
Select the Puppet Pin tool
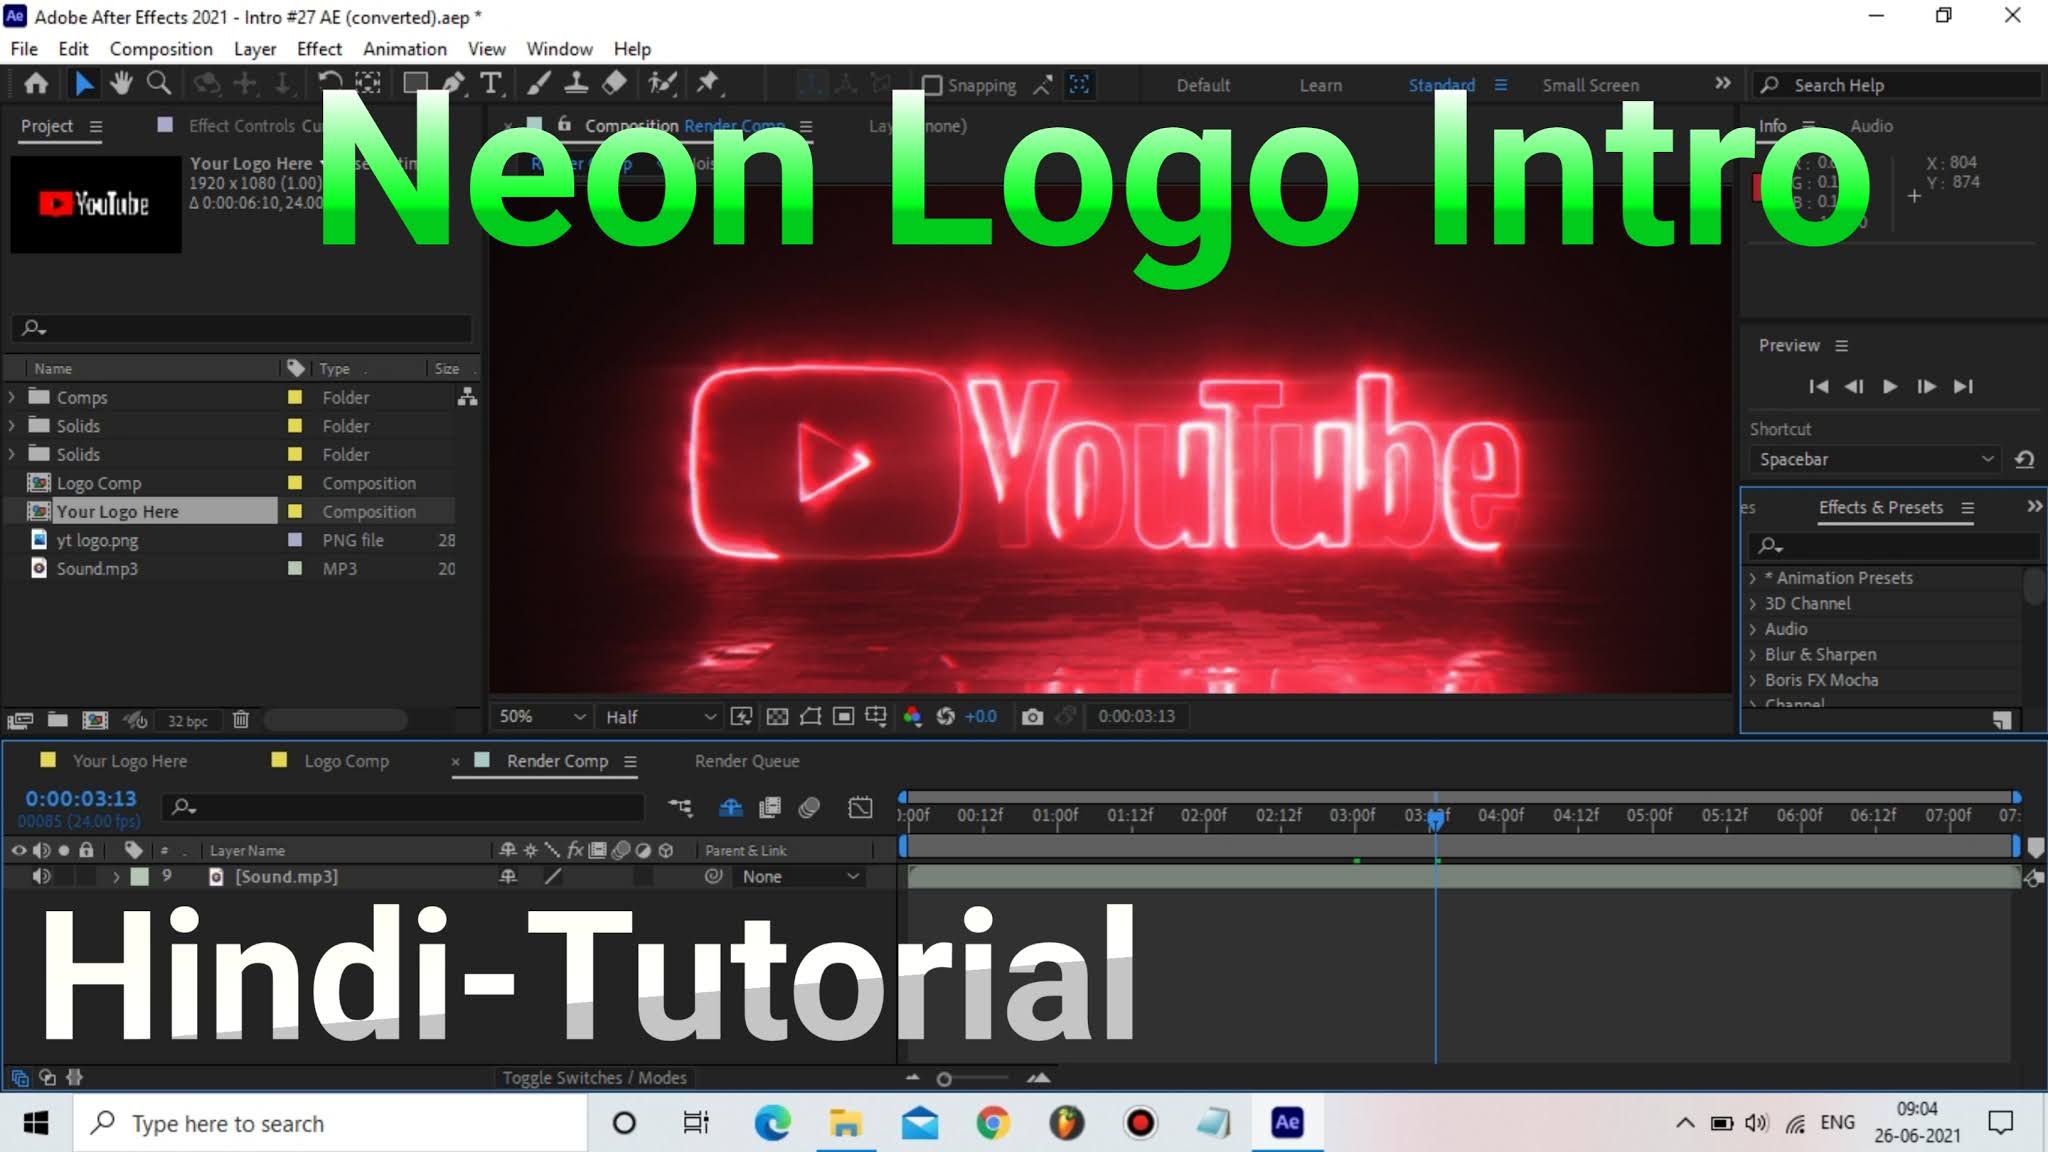click(x=708, y=84)
